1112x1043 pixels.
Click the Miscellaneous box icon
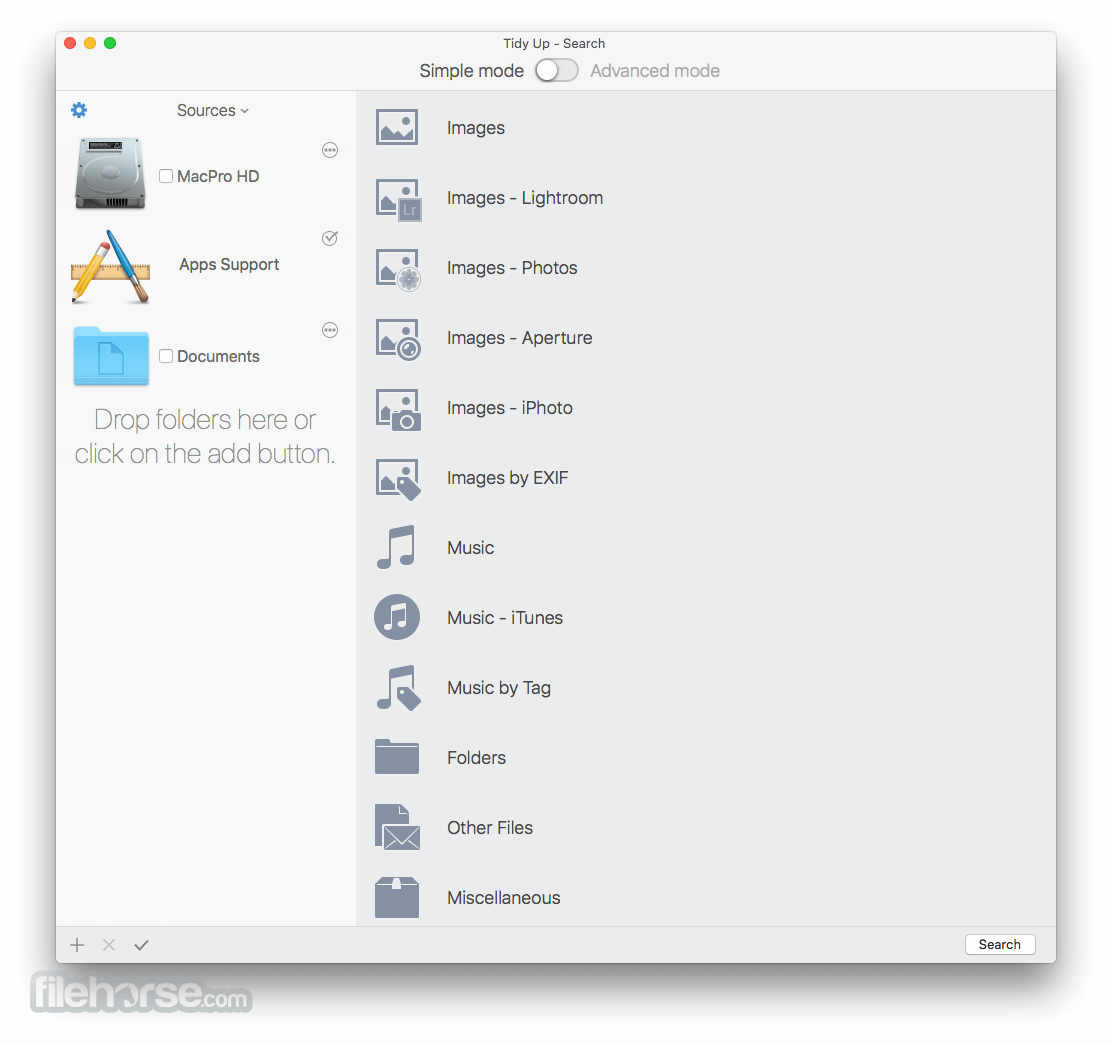[x=396, y=897]
